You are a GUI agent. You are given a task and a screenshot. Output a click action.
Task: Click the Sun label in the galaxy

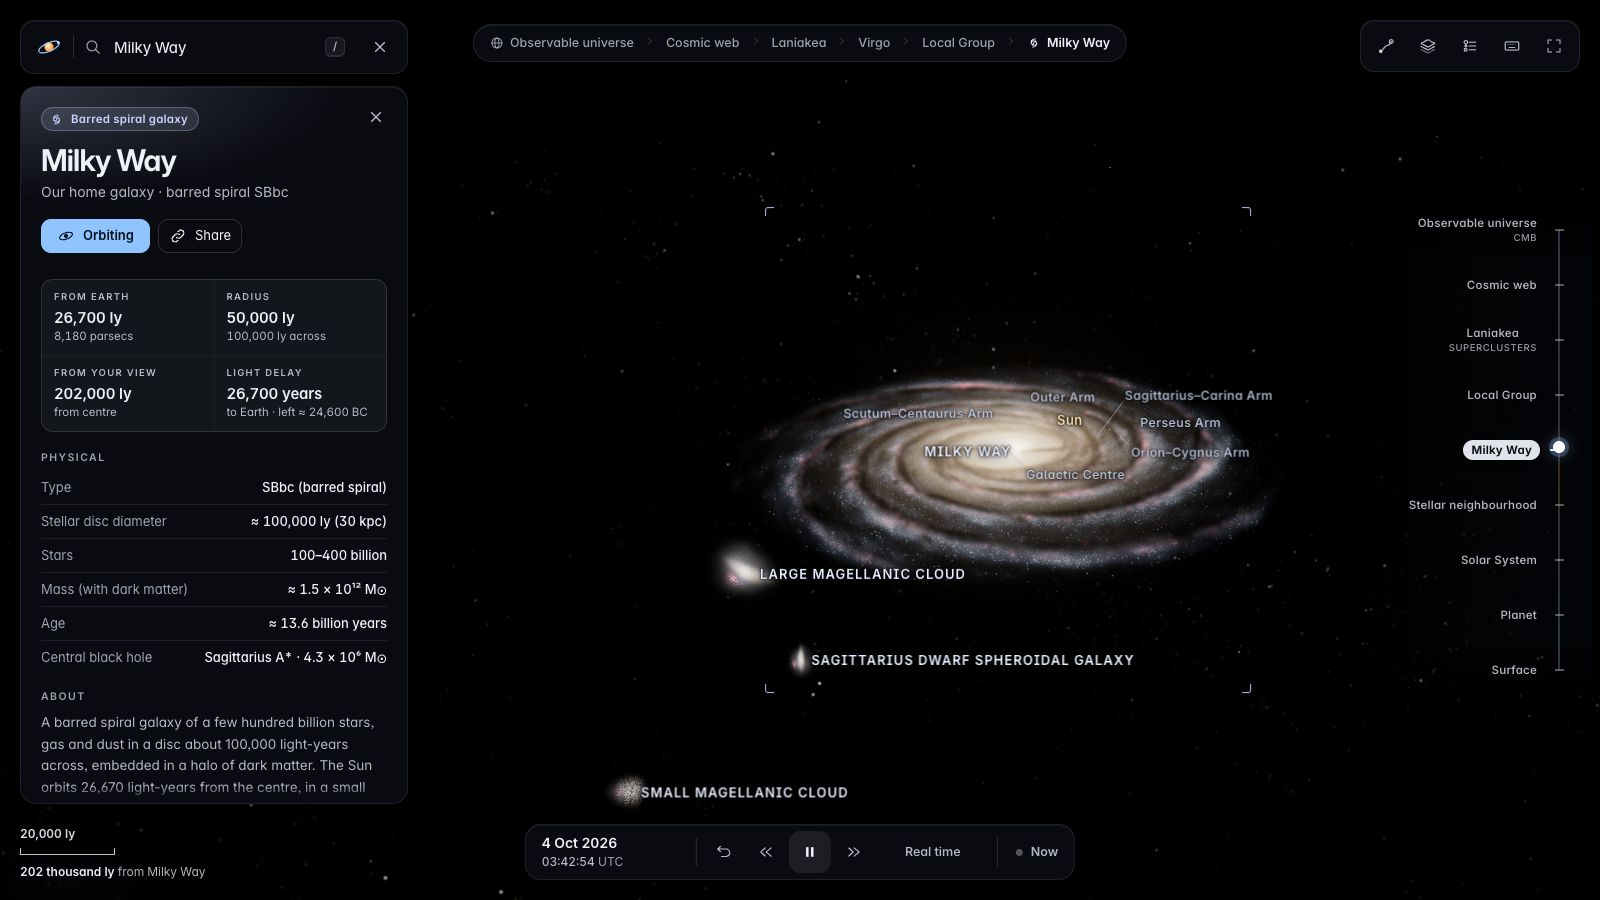pyautogui.click(x=1069, y=420)
